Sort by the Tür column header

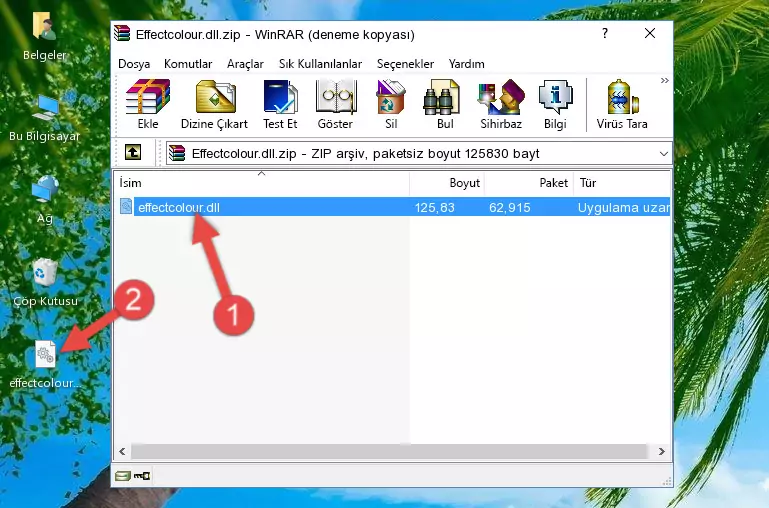click(621, 183)
